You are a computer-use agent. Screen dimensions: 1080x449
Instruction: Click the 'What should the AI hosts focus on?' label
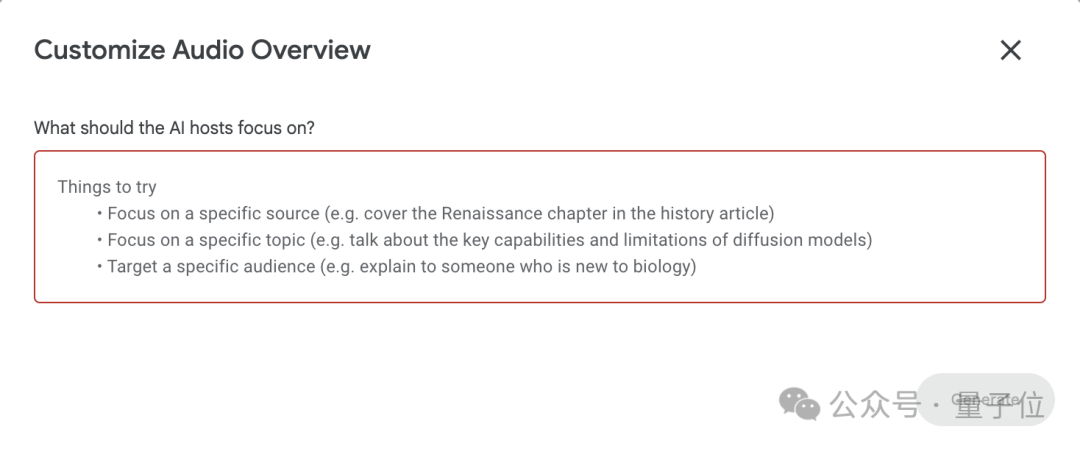coord(174,128)
